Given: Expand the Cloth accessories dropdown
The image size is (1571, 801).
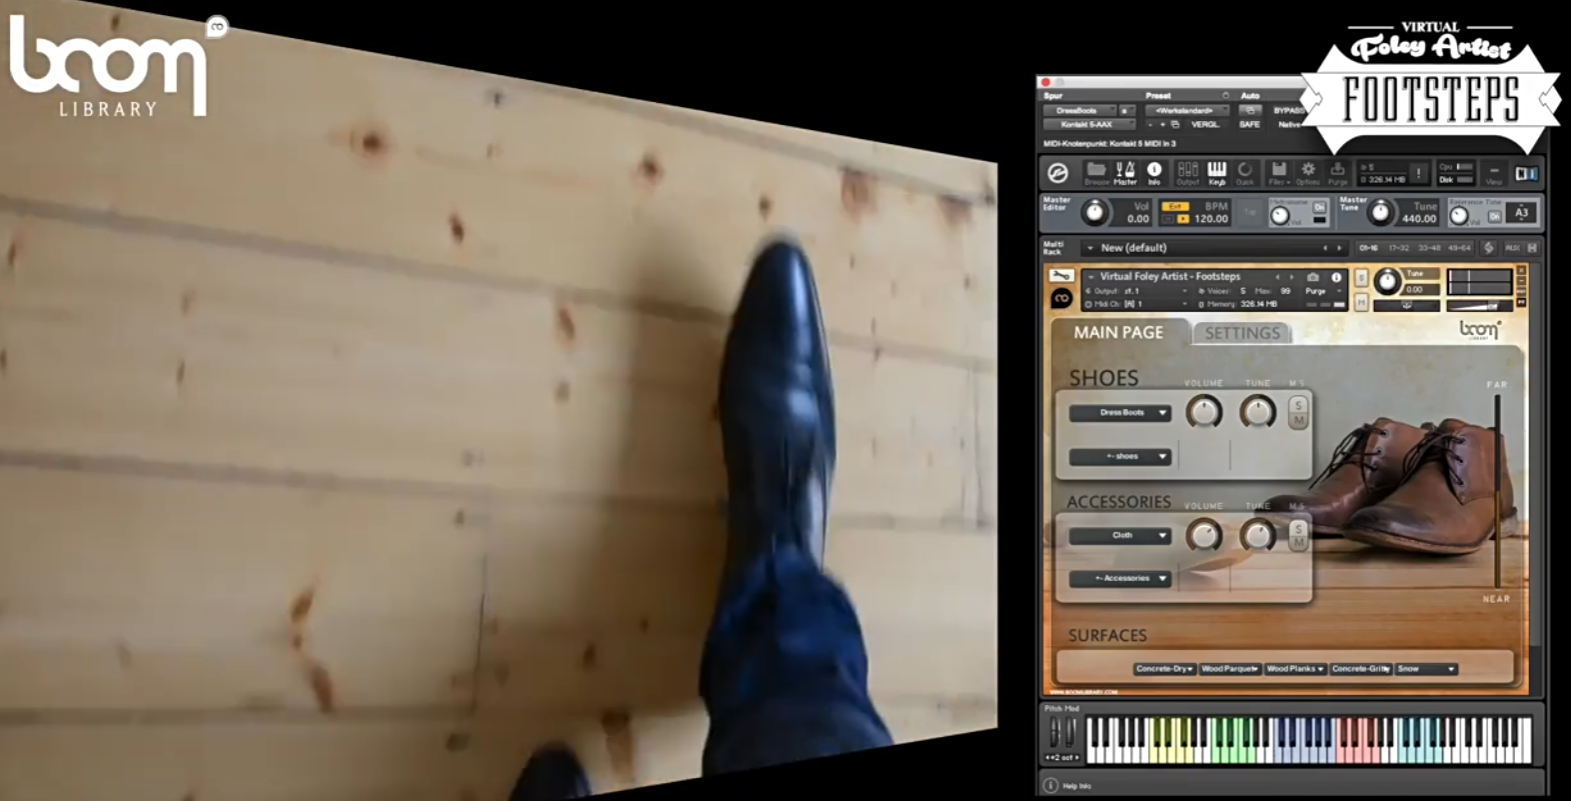Looking at the screenshot, I should point(1120,536).
